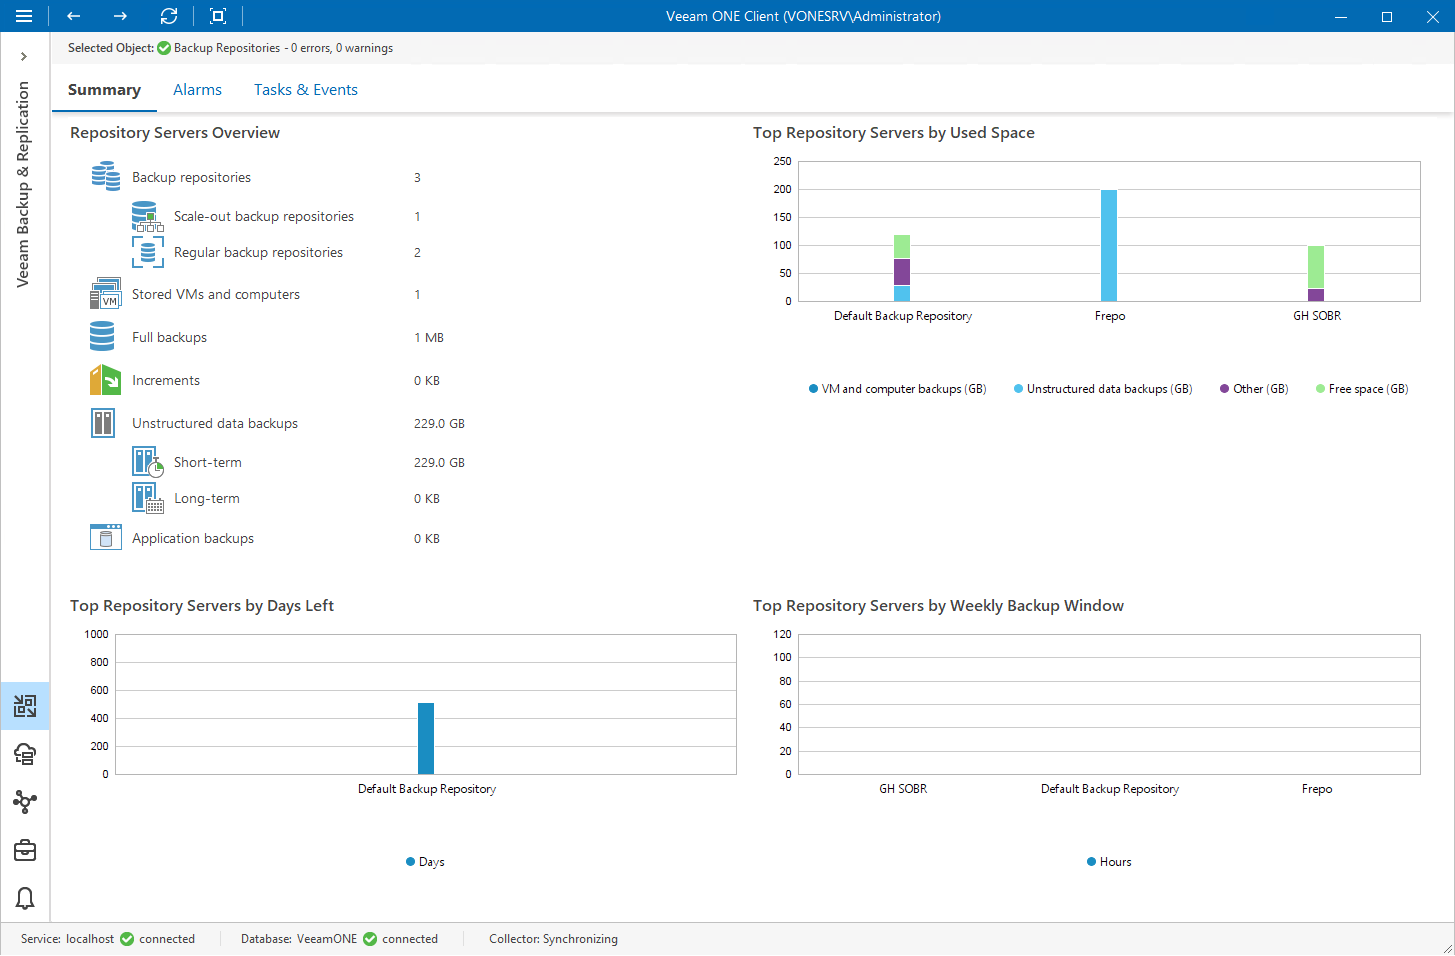Click the refresh icon in the toolbar

point(169,16)
